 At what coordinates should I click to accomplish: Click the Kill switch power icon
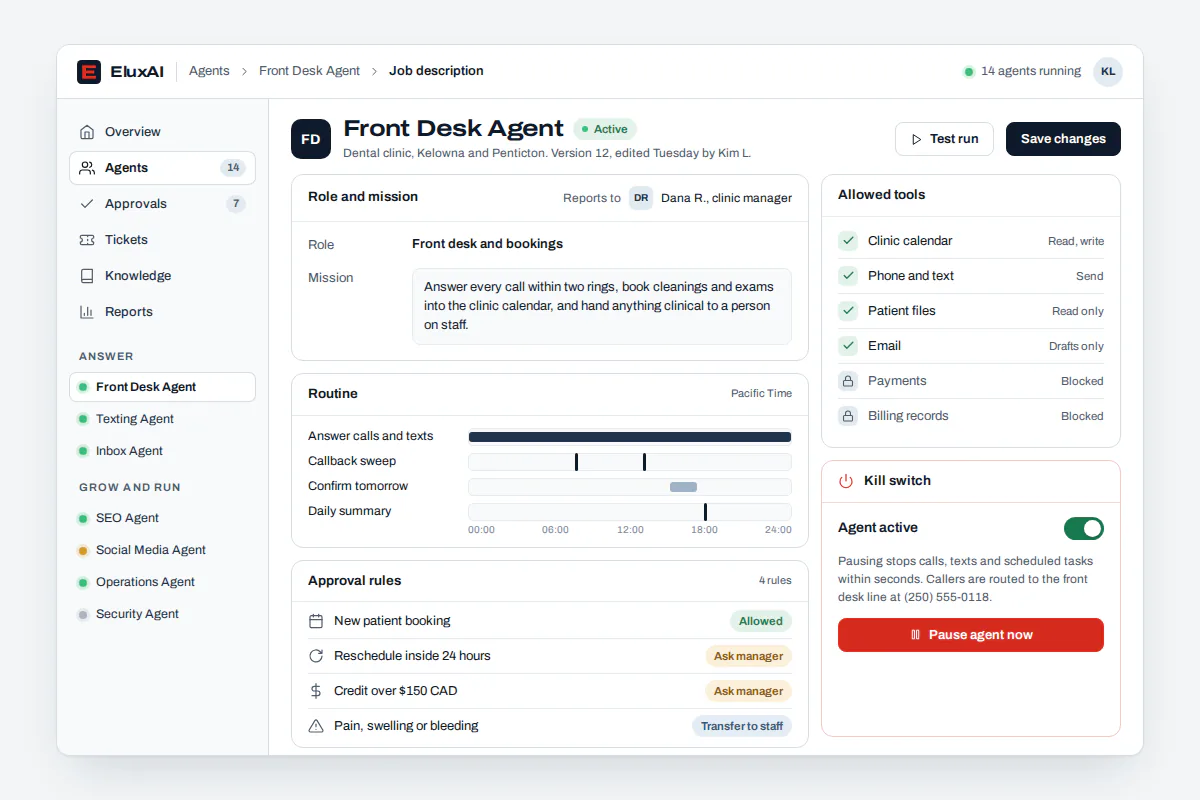point(846,481)
